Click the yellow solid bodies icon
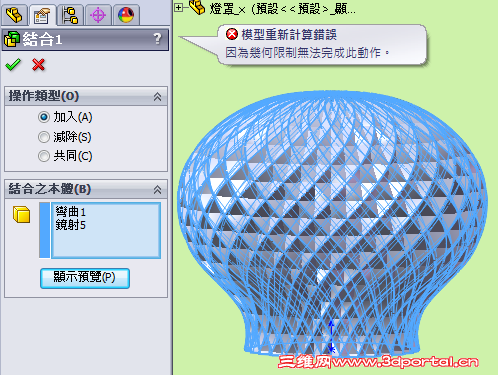The height and width of the screenshot is (375, 498). point(22,214)
